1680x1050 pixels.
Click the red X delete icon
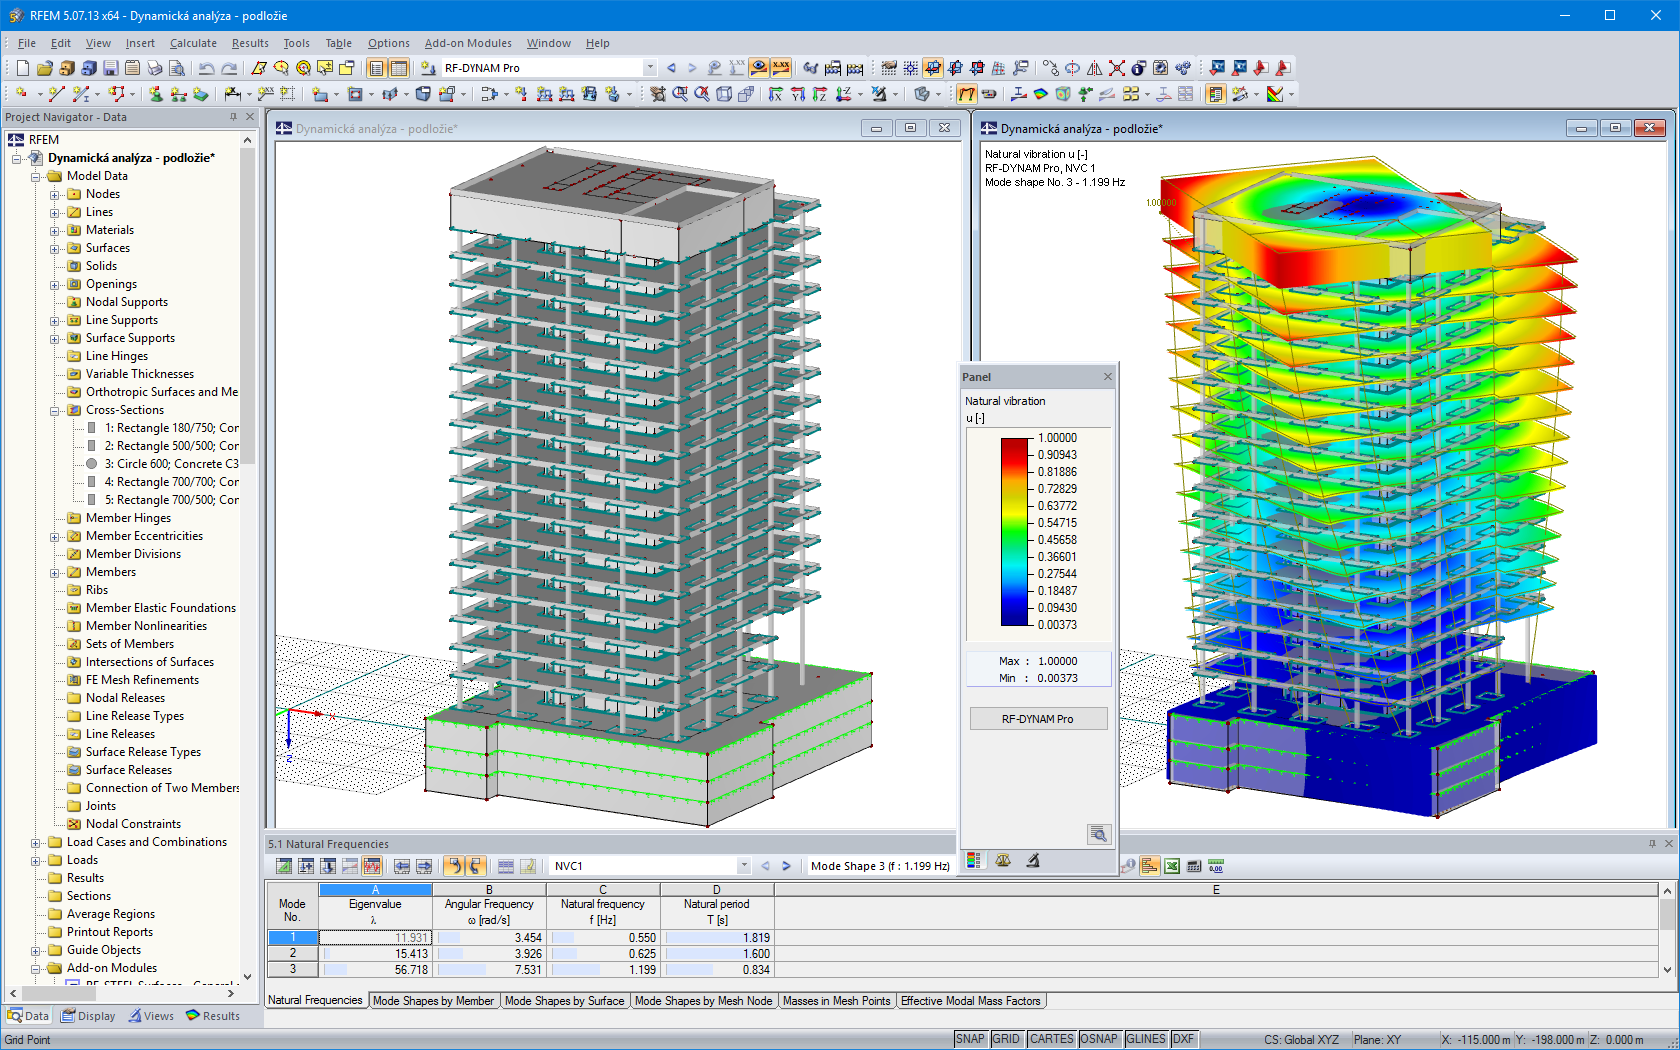1117,68
